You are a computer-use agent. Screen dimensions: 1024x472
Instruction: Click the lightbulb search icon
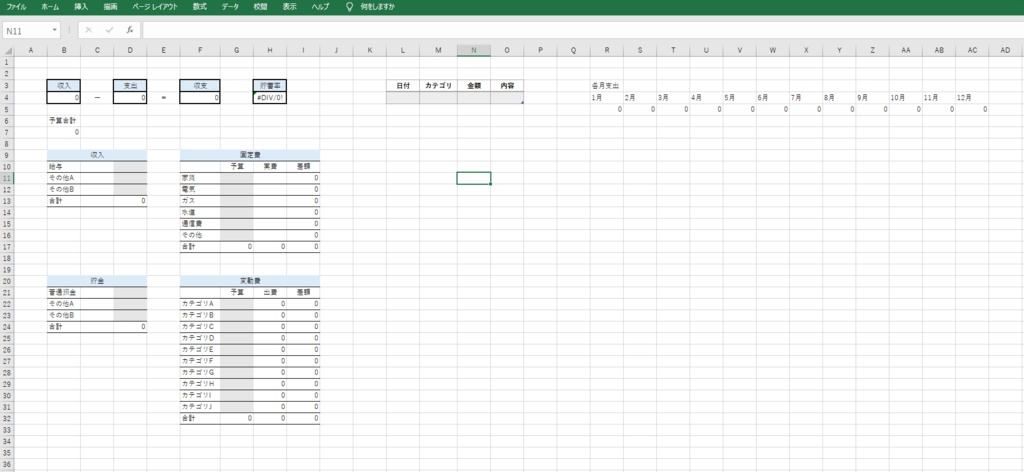pos(349,7)
